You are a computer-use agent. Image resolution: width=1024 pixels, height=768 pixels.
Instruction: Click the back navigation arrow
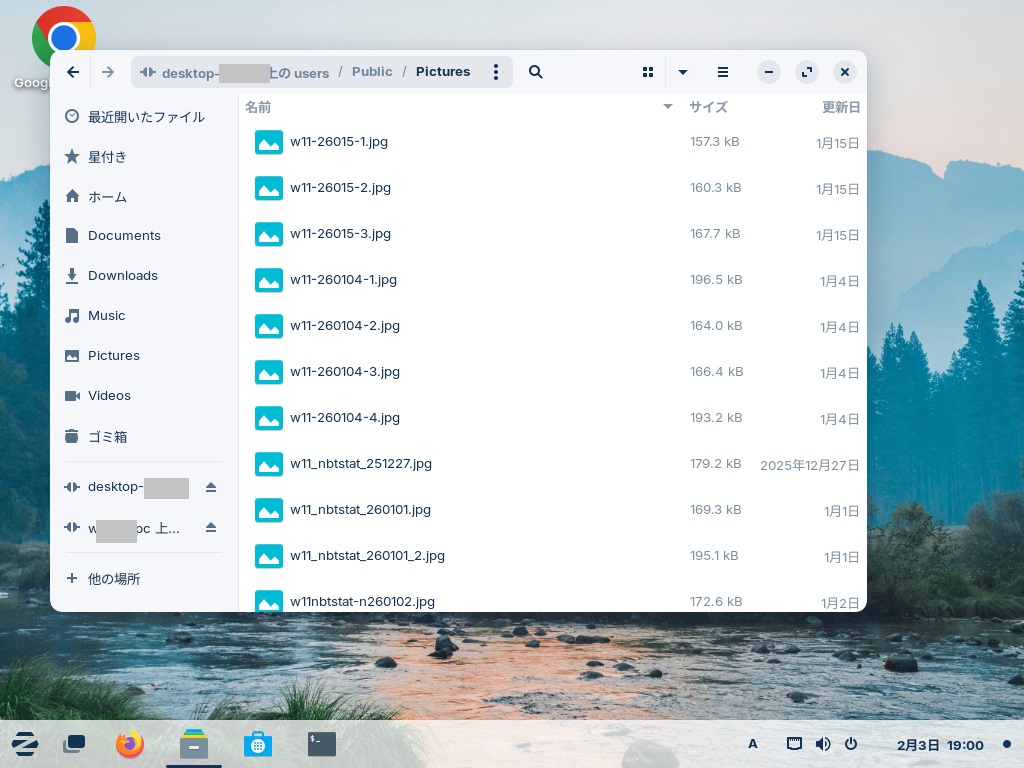(73, 72)
